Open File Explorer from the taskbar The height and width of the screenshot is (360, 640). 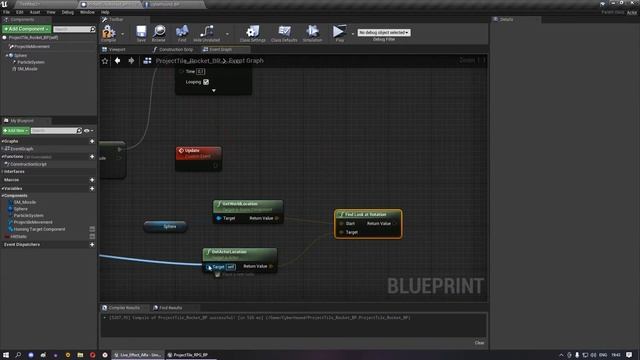80,355
